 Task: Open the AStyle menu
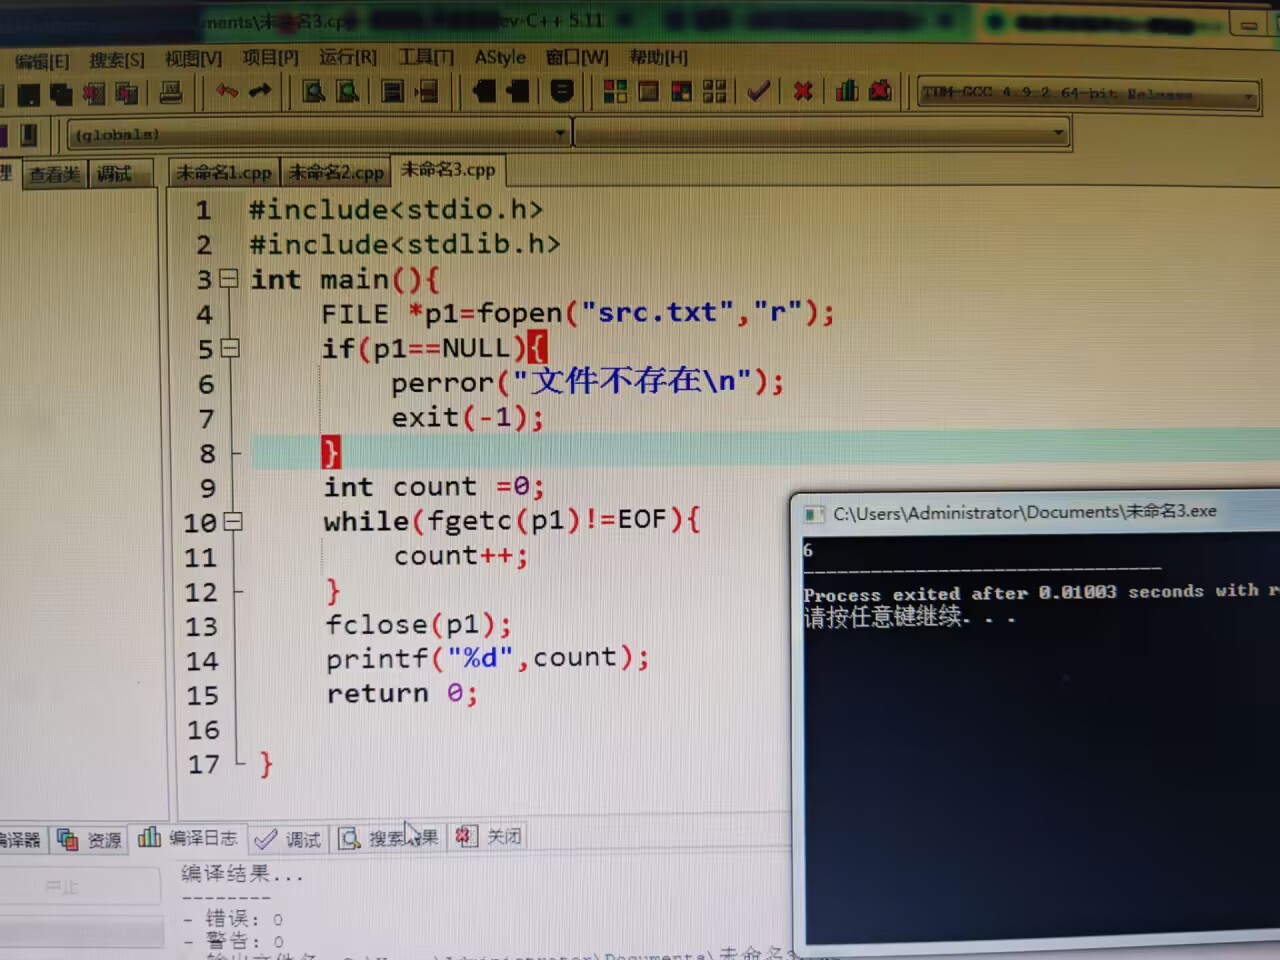[499, 57]
